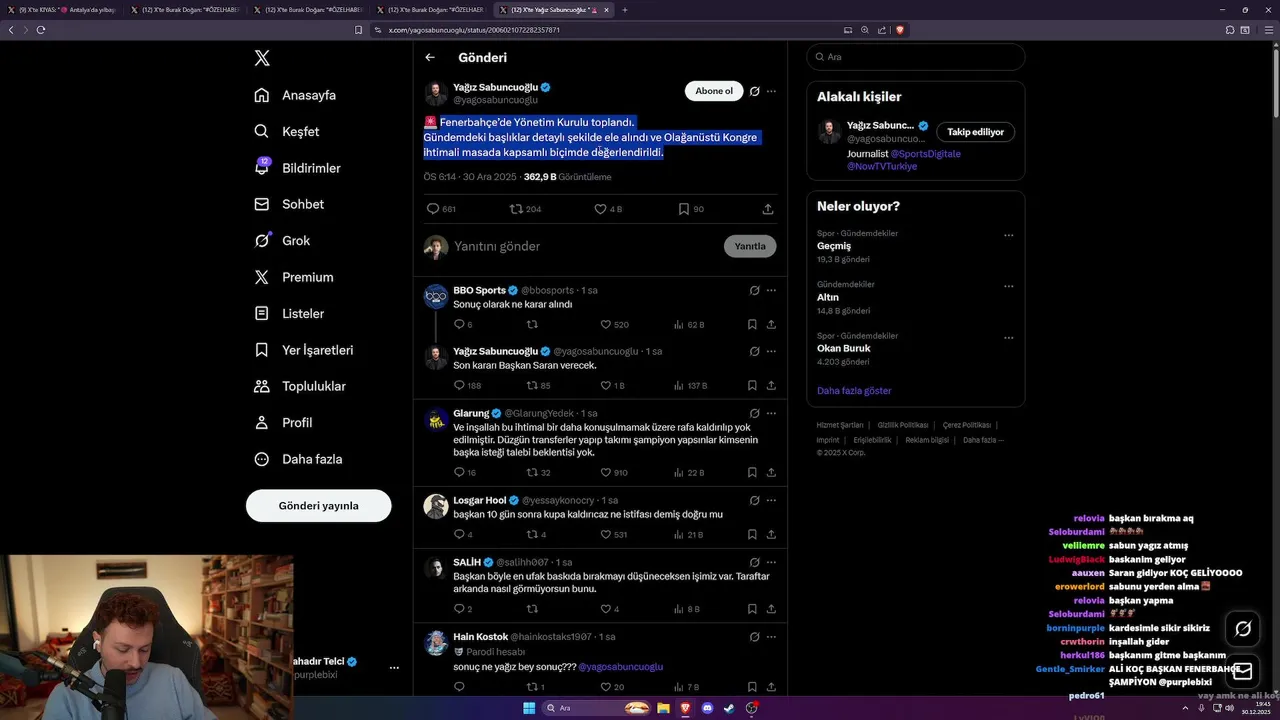Open @SportsDigitale link in bio
The image size is (1280, 720).
point(926,154)
